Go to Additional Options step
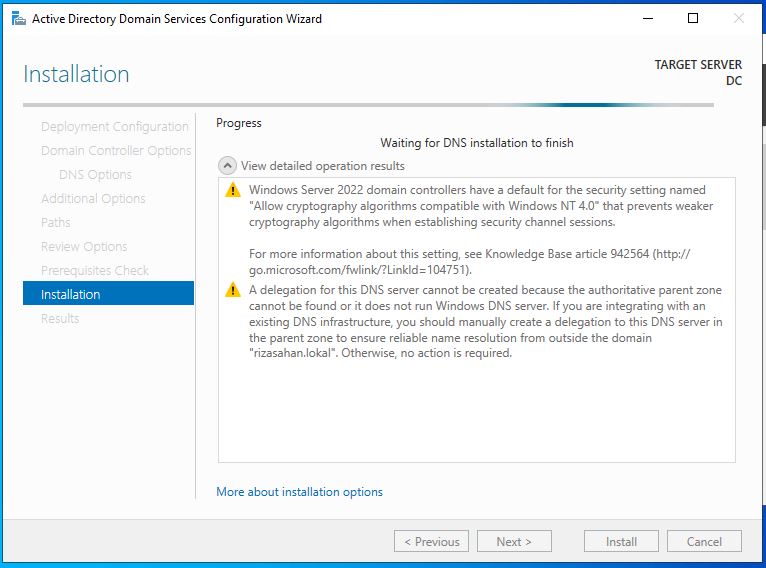This screenshot has width=766, height=568. [93, 199]
